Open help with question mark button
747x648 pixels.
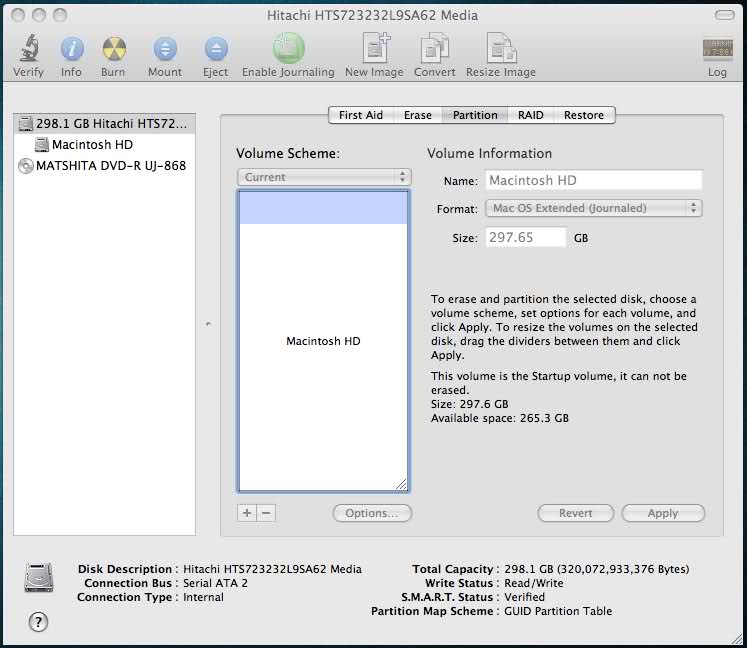point(38,622)
